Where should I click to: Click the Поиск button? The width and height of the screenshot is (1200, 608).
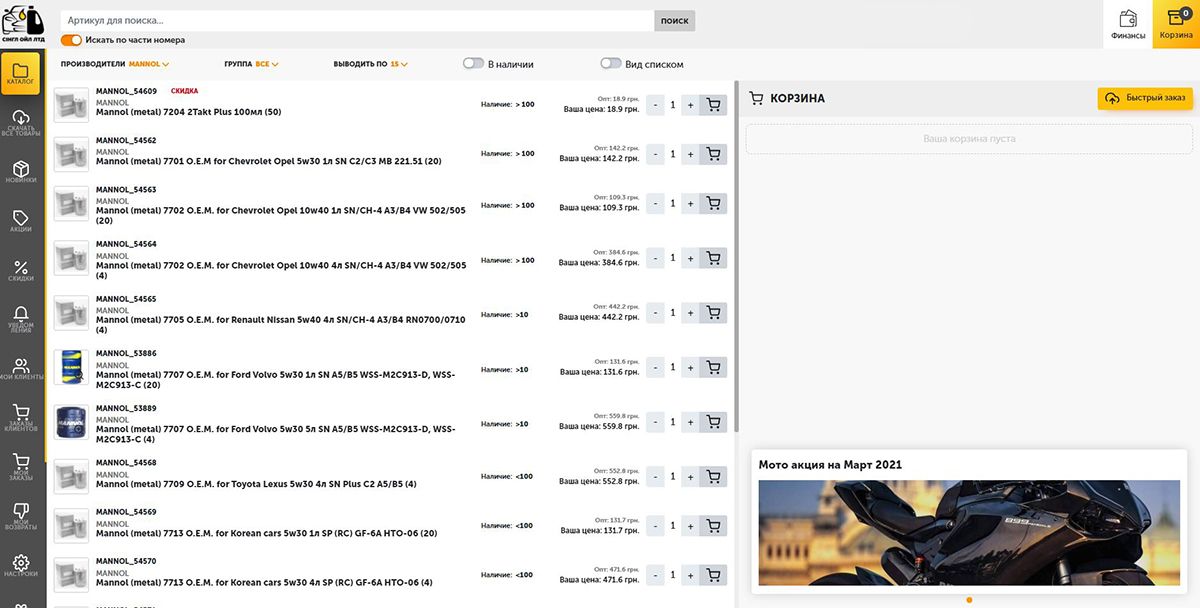674,20
